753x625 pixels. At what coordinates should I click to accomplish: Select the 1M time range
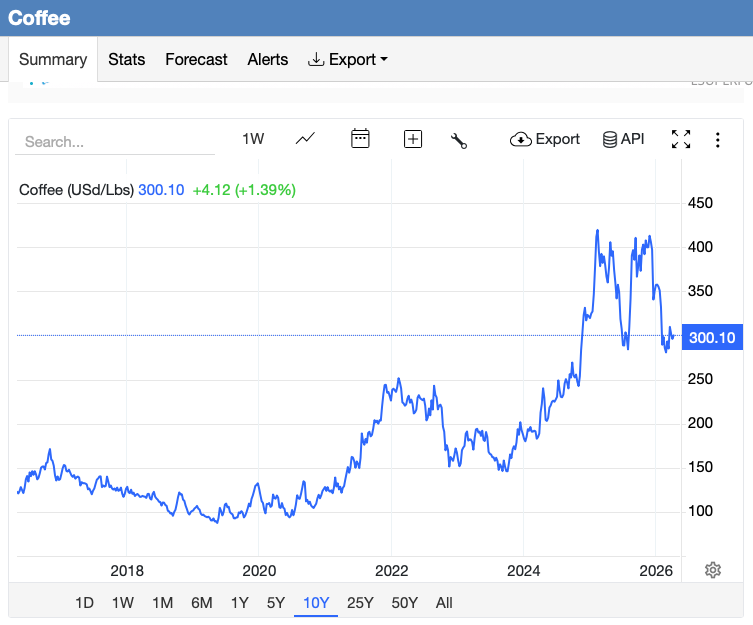[x=162, y=602]
